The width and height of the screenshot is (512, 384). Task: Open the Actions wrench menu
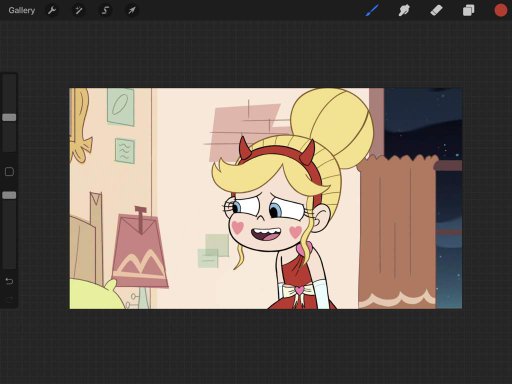point(52,10)
